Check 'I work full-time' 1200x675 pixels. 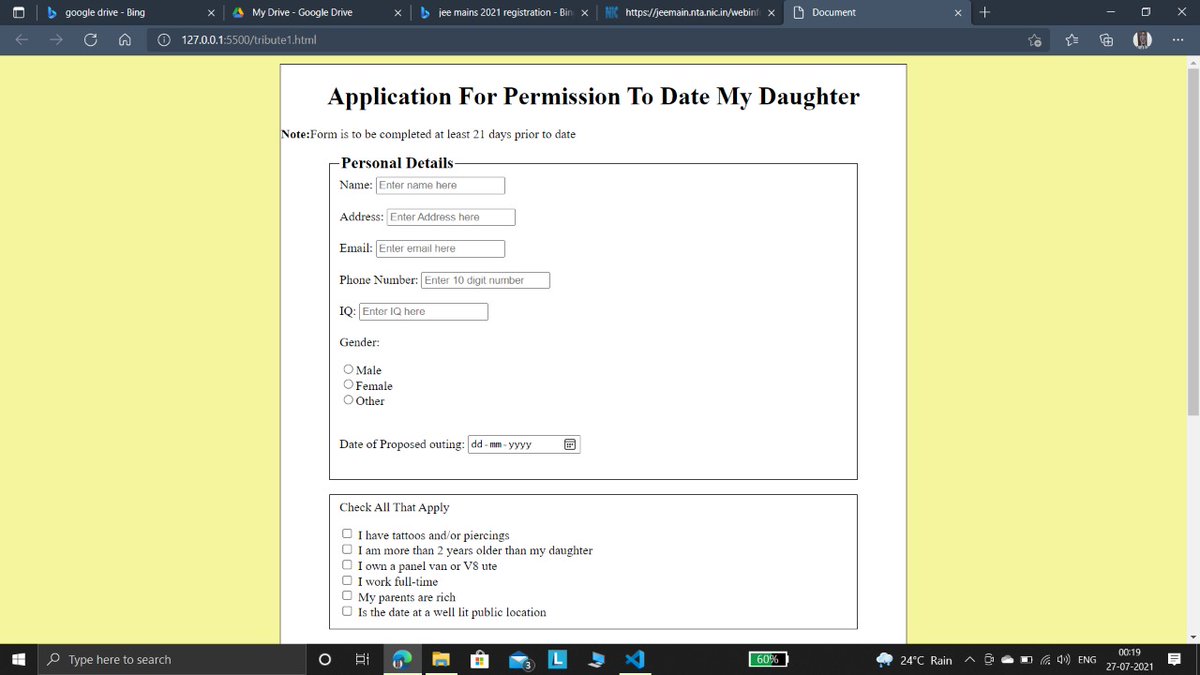347,581
